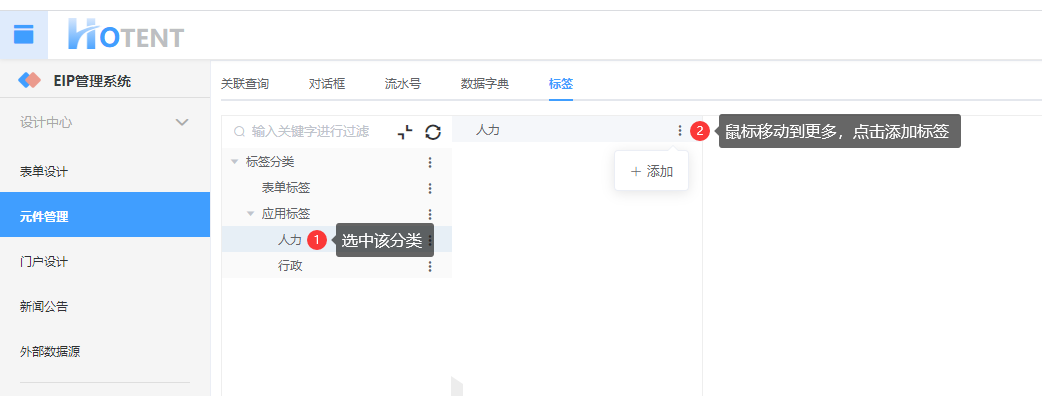This screenshot has height=396, width=1042.
Task: Open more options for 行政
Action: [x=430, y=266]
